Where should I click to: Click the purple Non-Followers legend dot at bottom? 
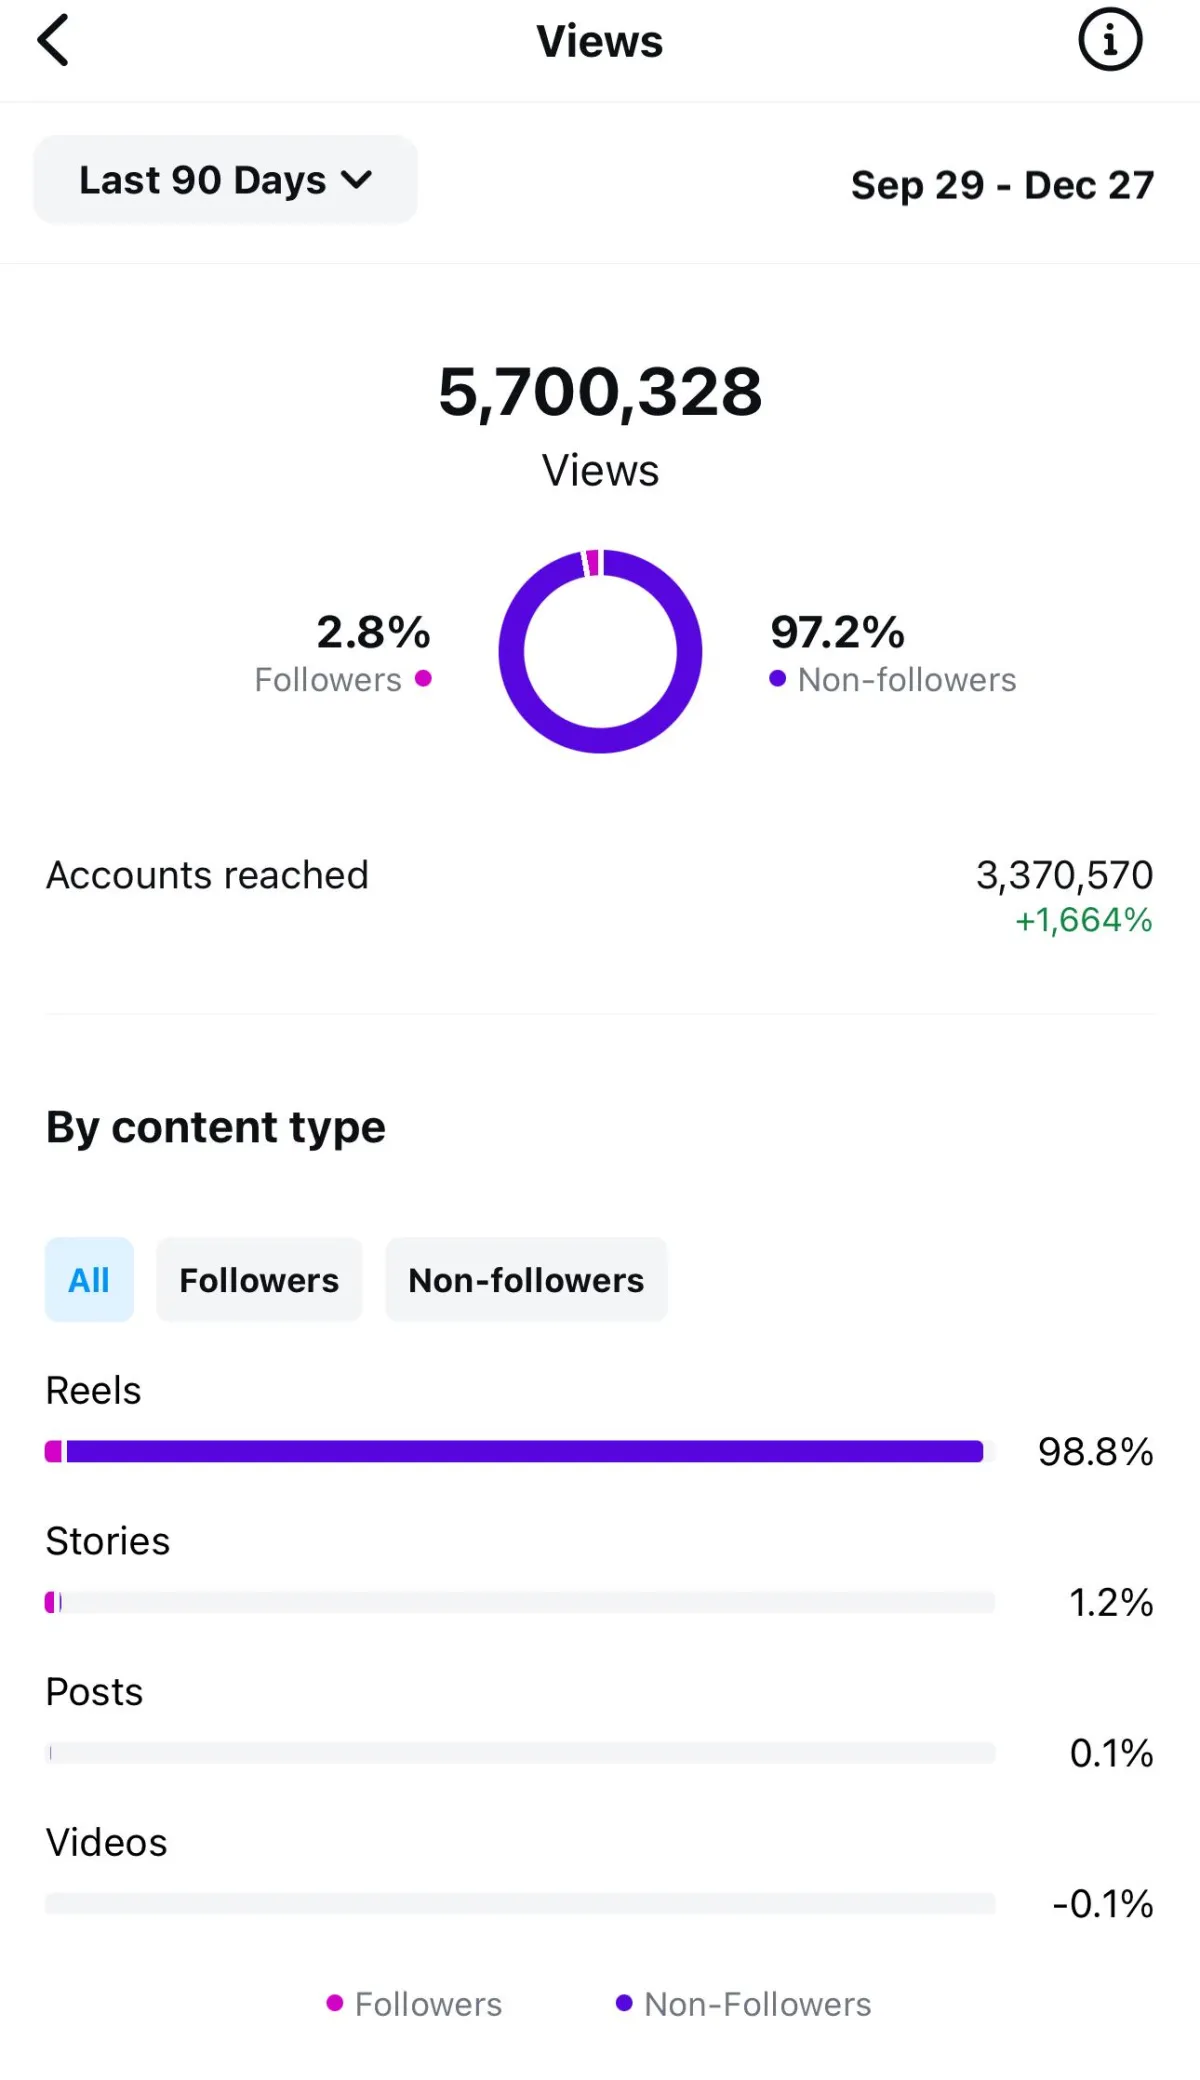pyautogui.click(x=624, y=2003)
